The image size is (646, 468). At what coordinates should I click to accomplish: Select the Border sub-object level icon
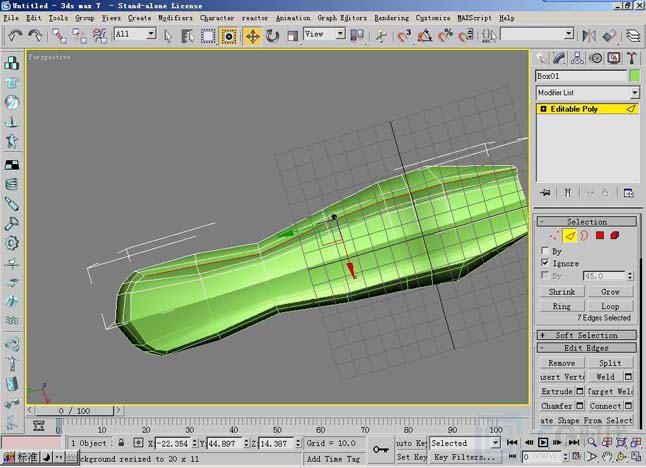(x=584, y=235)
